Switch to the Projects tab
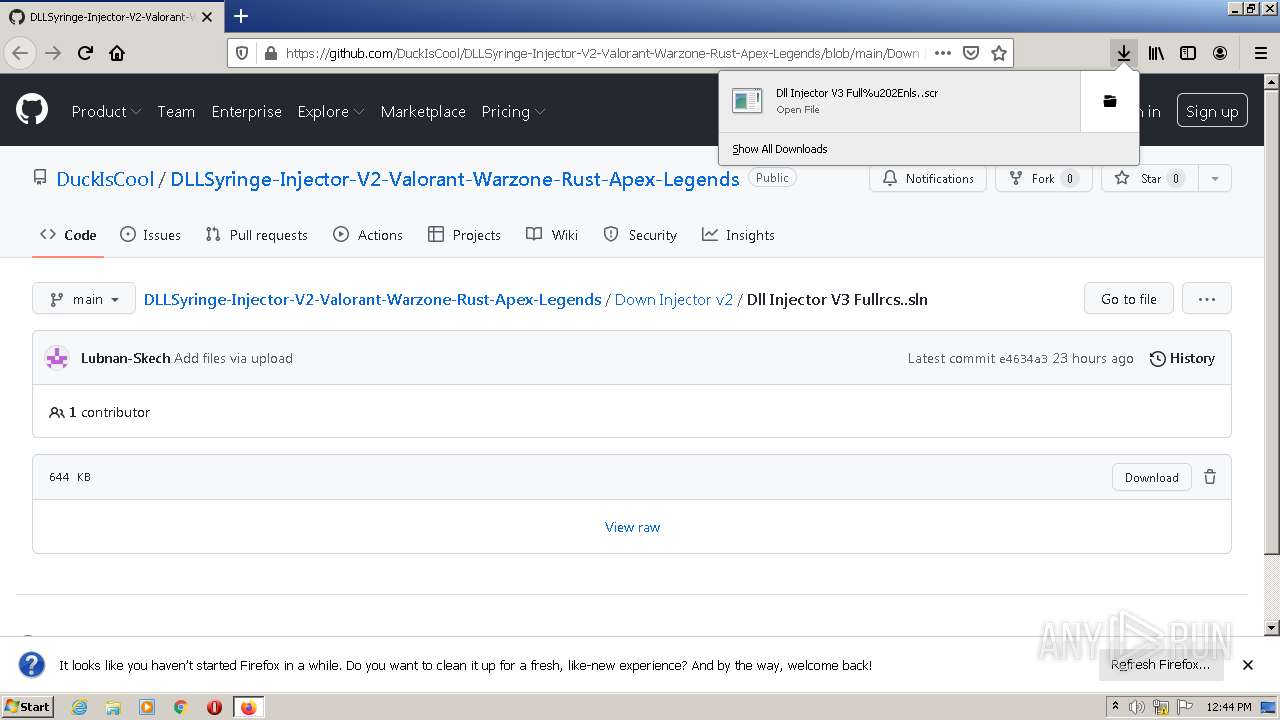 (x=464, y=235)
